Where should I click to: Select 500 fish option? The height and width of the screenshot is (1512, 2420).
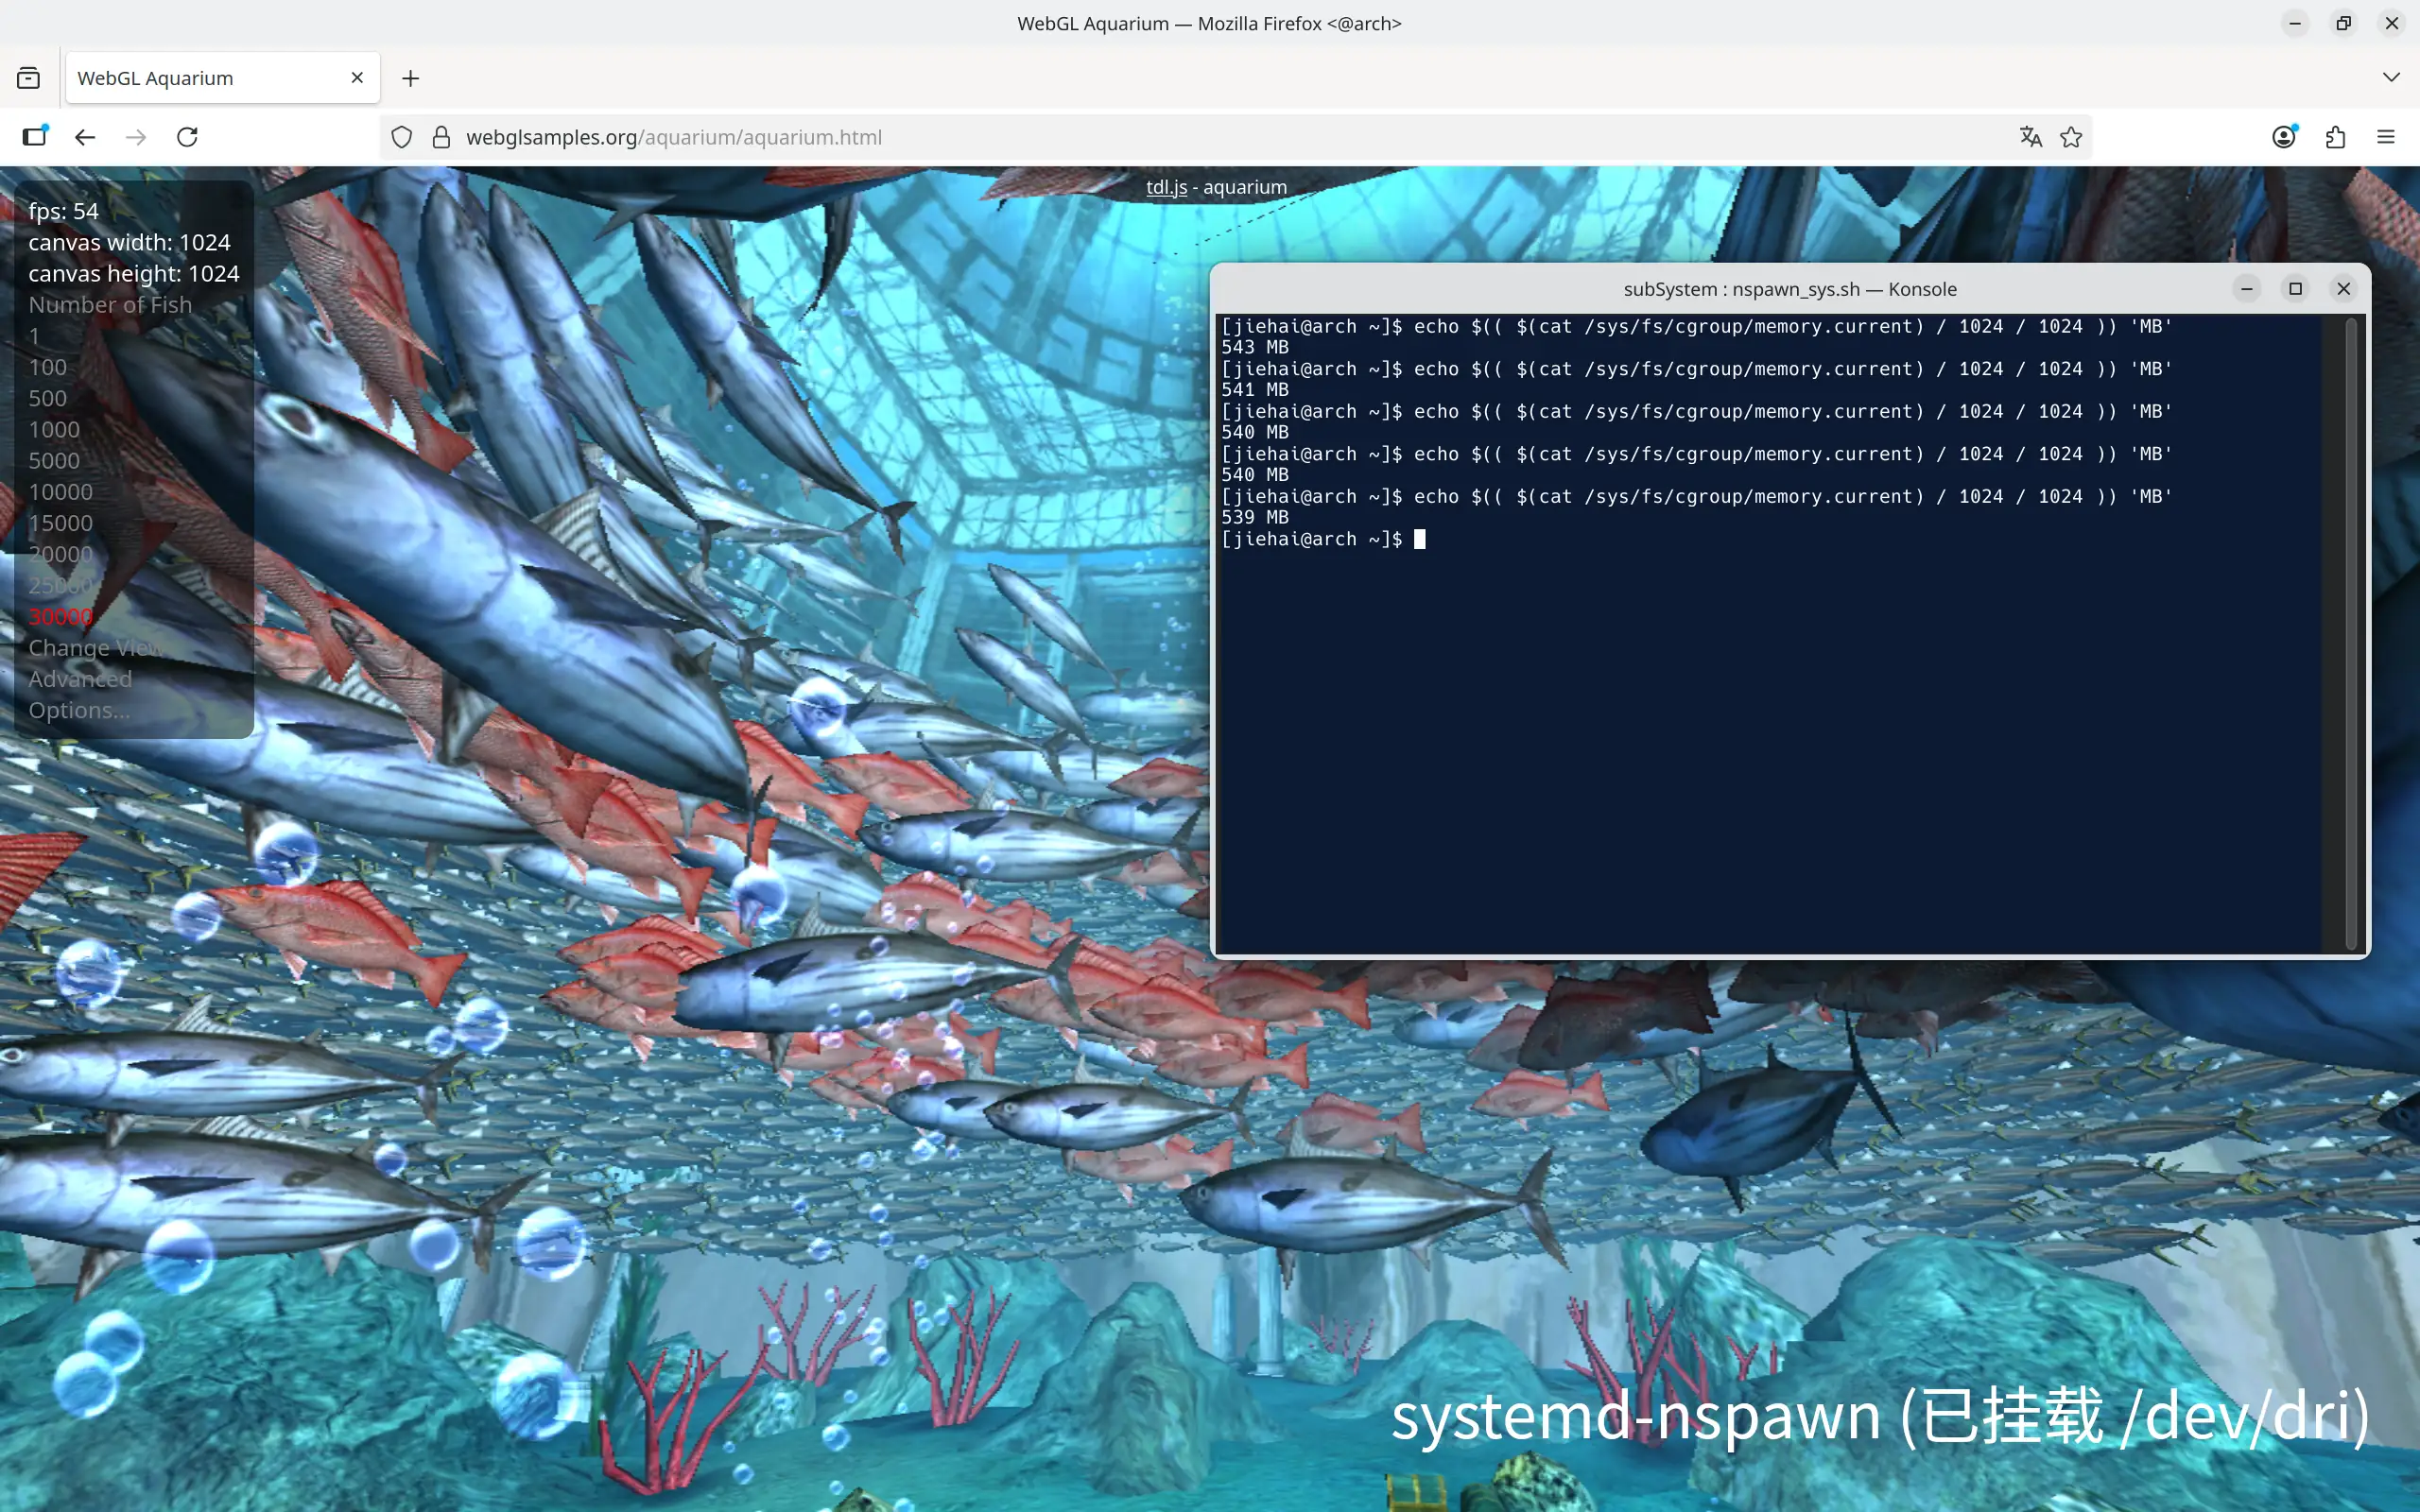point(47,399)
